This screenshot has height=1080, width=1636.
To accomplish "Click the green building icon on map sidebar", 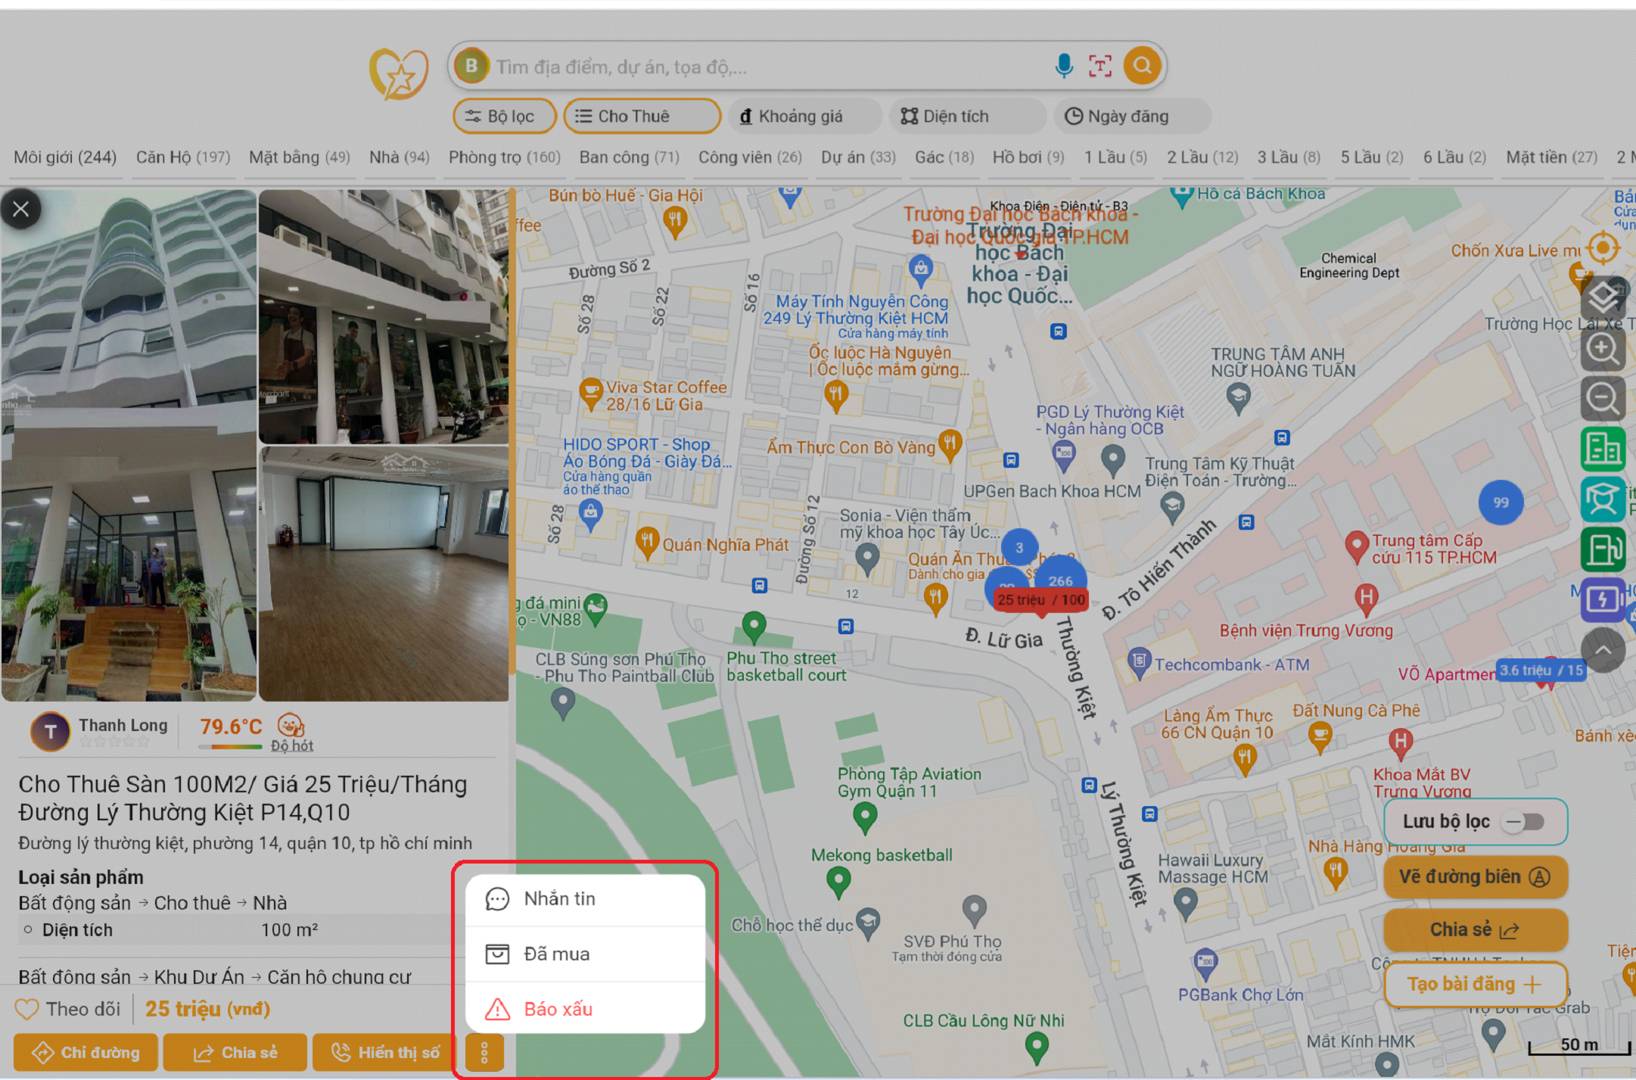I will tap(1602, 448).
